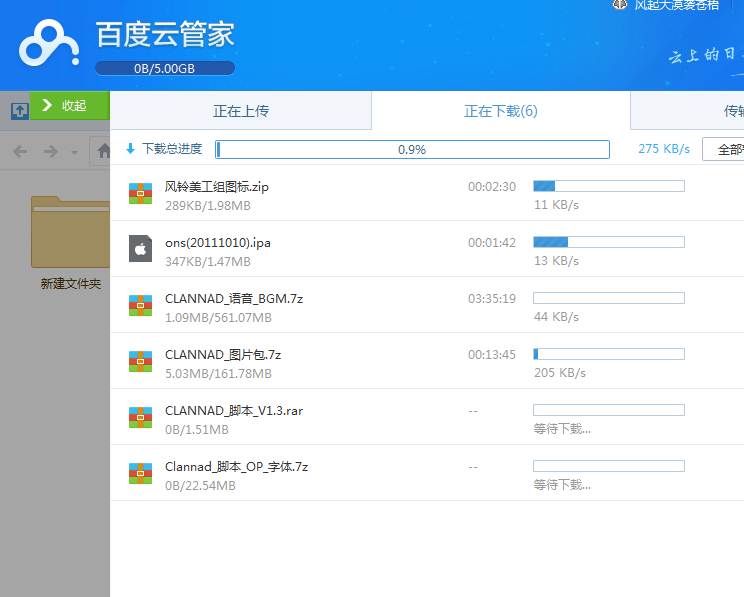Screen dimensions: 744x597
Task: Click archive icon for CLANNAD_图片包.7z
Action: pos(140,362)
